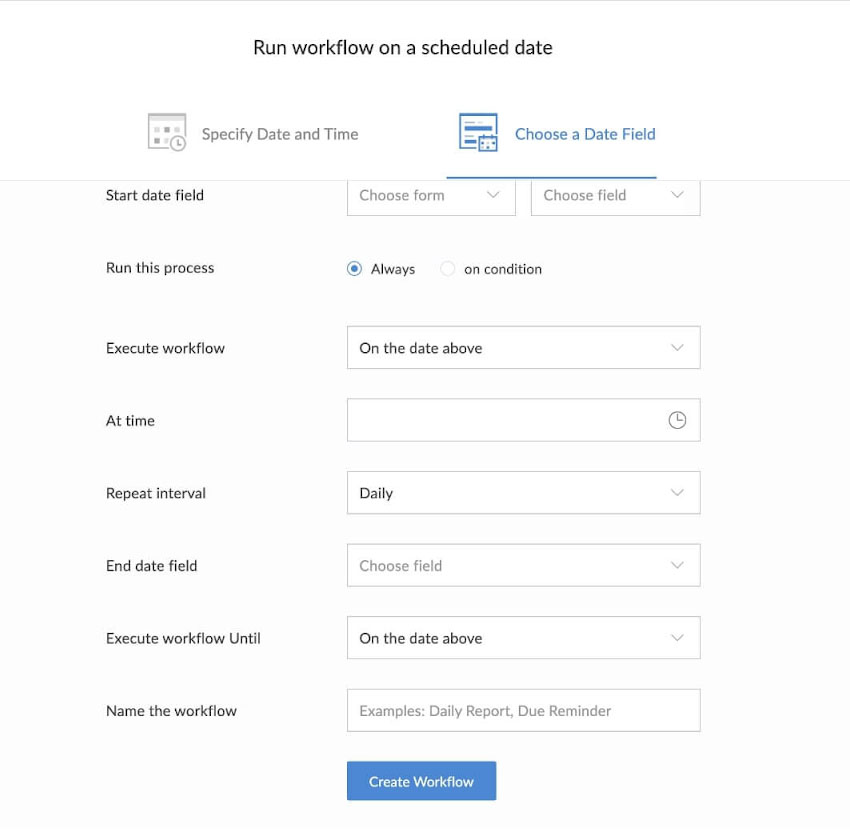Click the Start date field label
The height and width of the screenshot is (832, 850).
pos(154,195)
